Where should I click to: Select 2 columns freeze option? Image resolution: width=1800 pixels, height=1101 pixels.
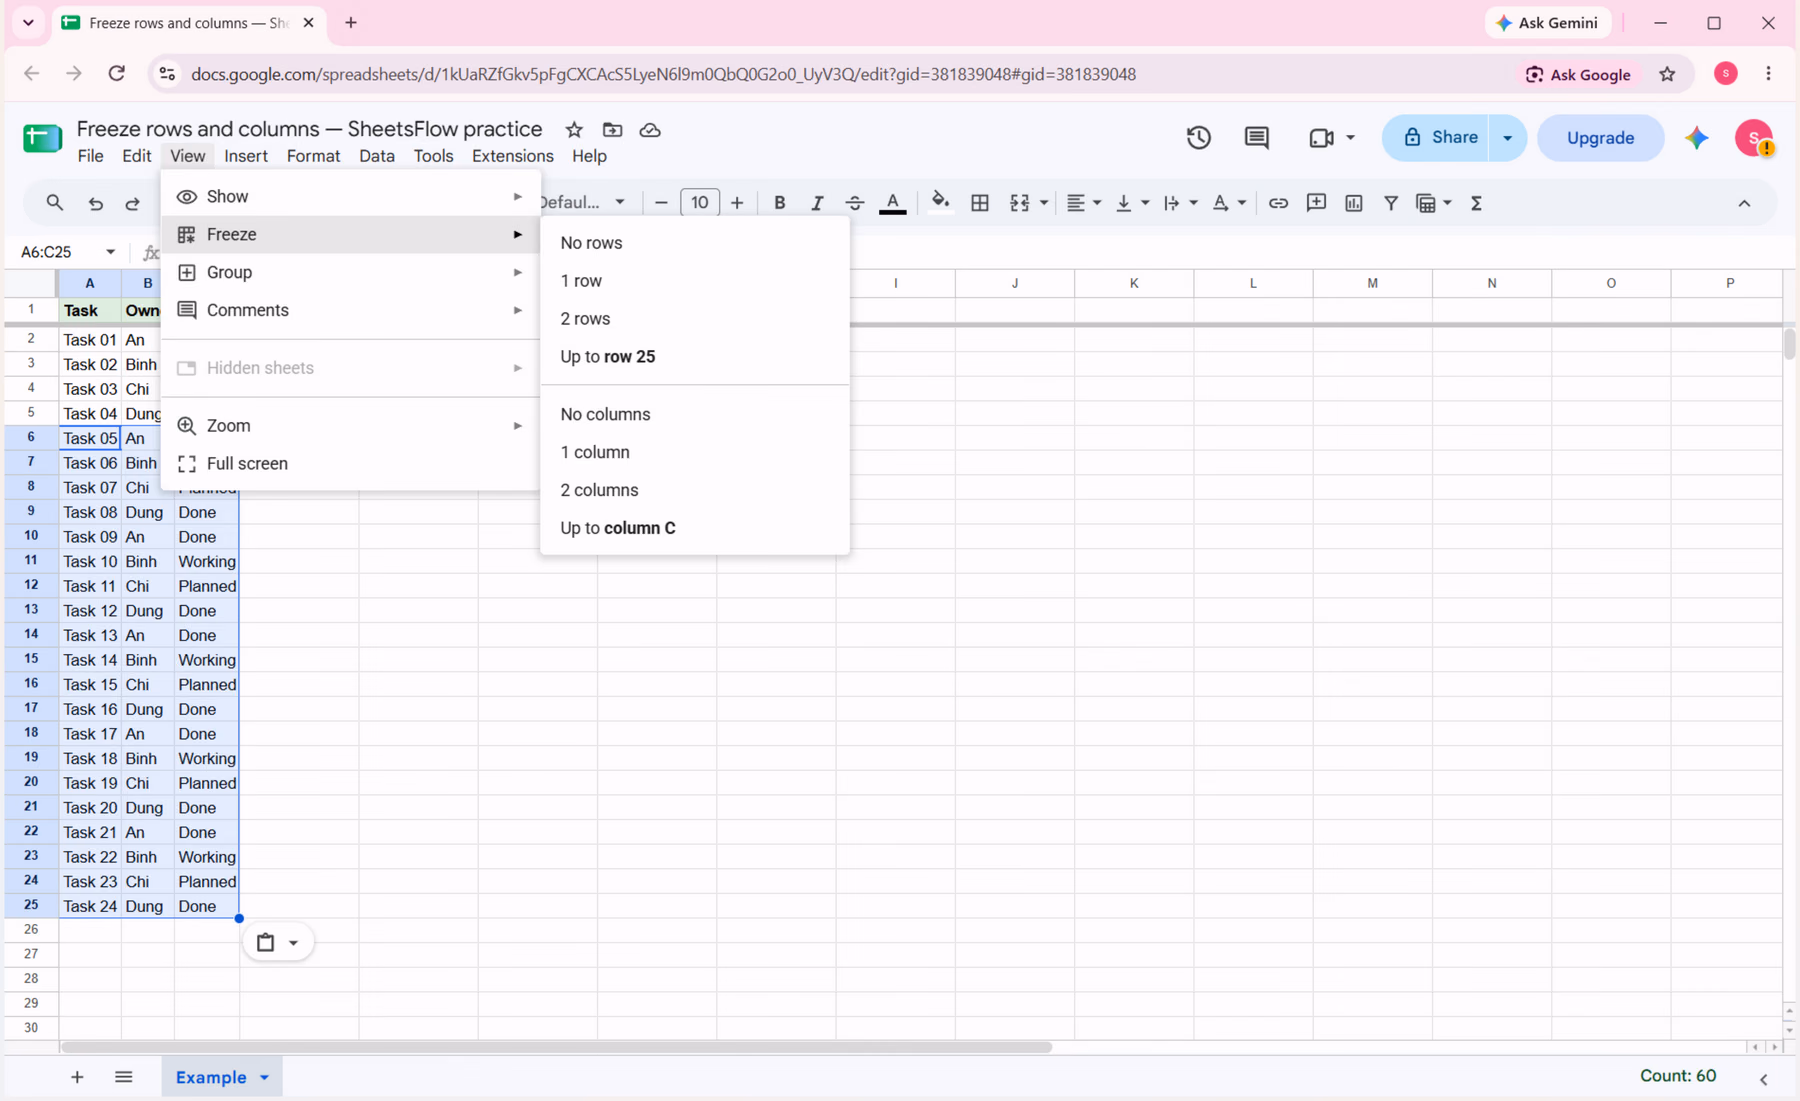pos(694,490)
